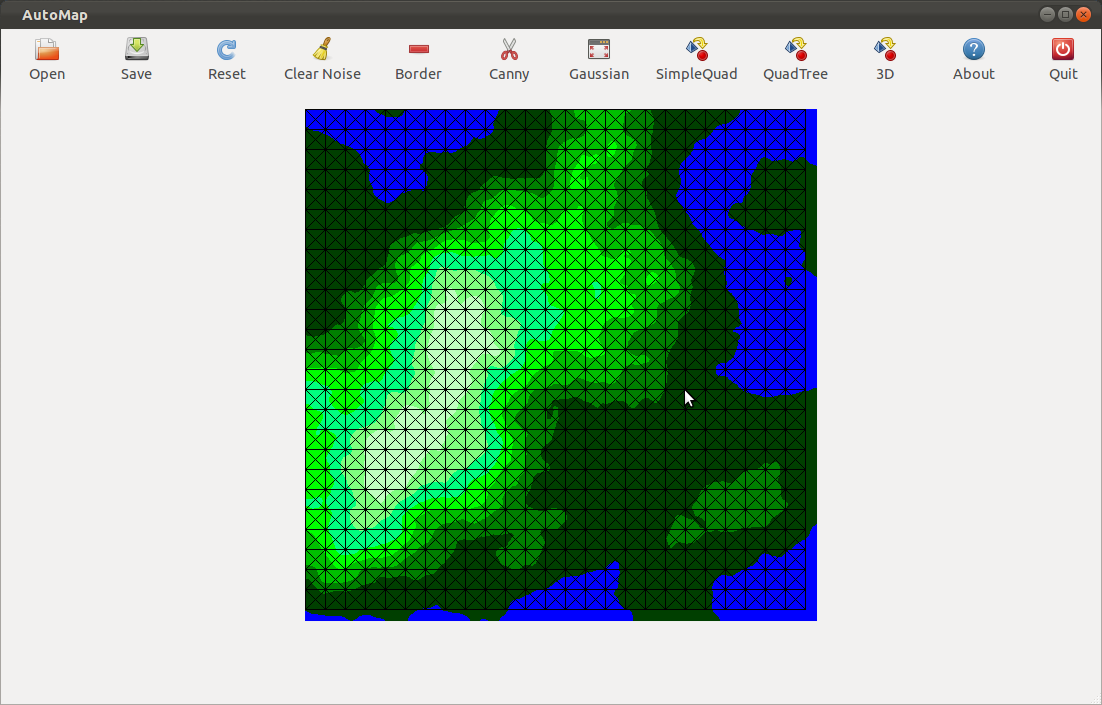Close the AutoMap window
Viewport: 1102px width, 705px height.
click(x=1083, y=14)
